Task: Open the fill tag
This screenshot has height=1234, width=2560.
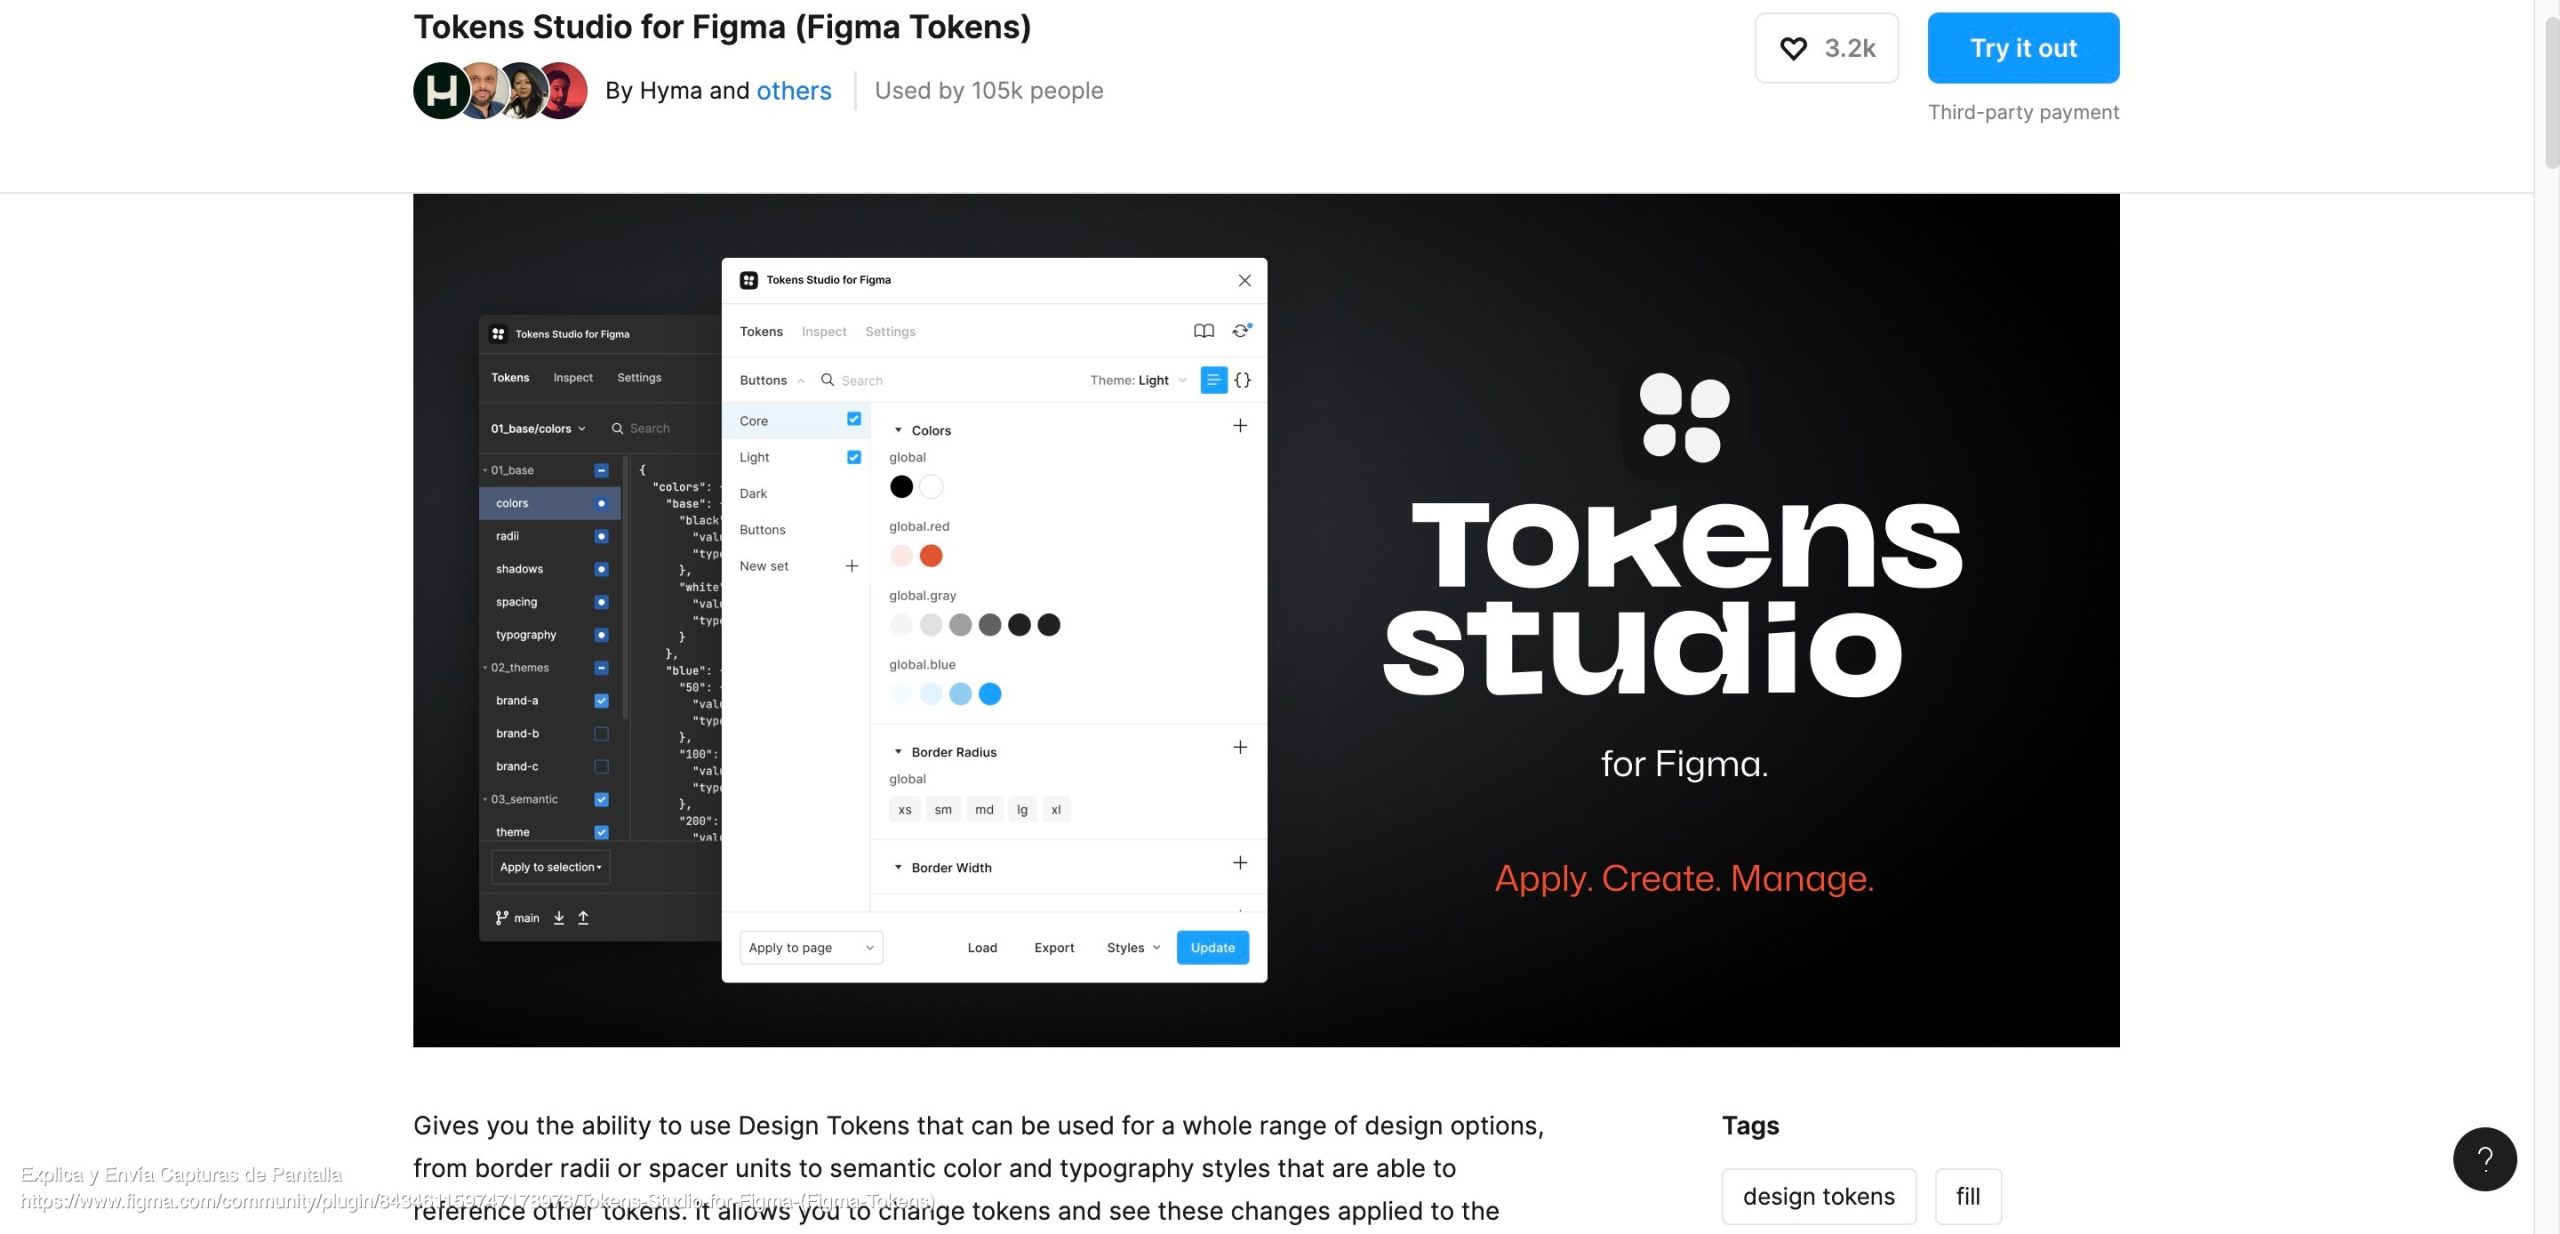Action: (x=1968, y=1197)
